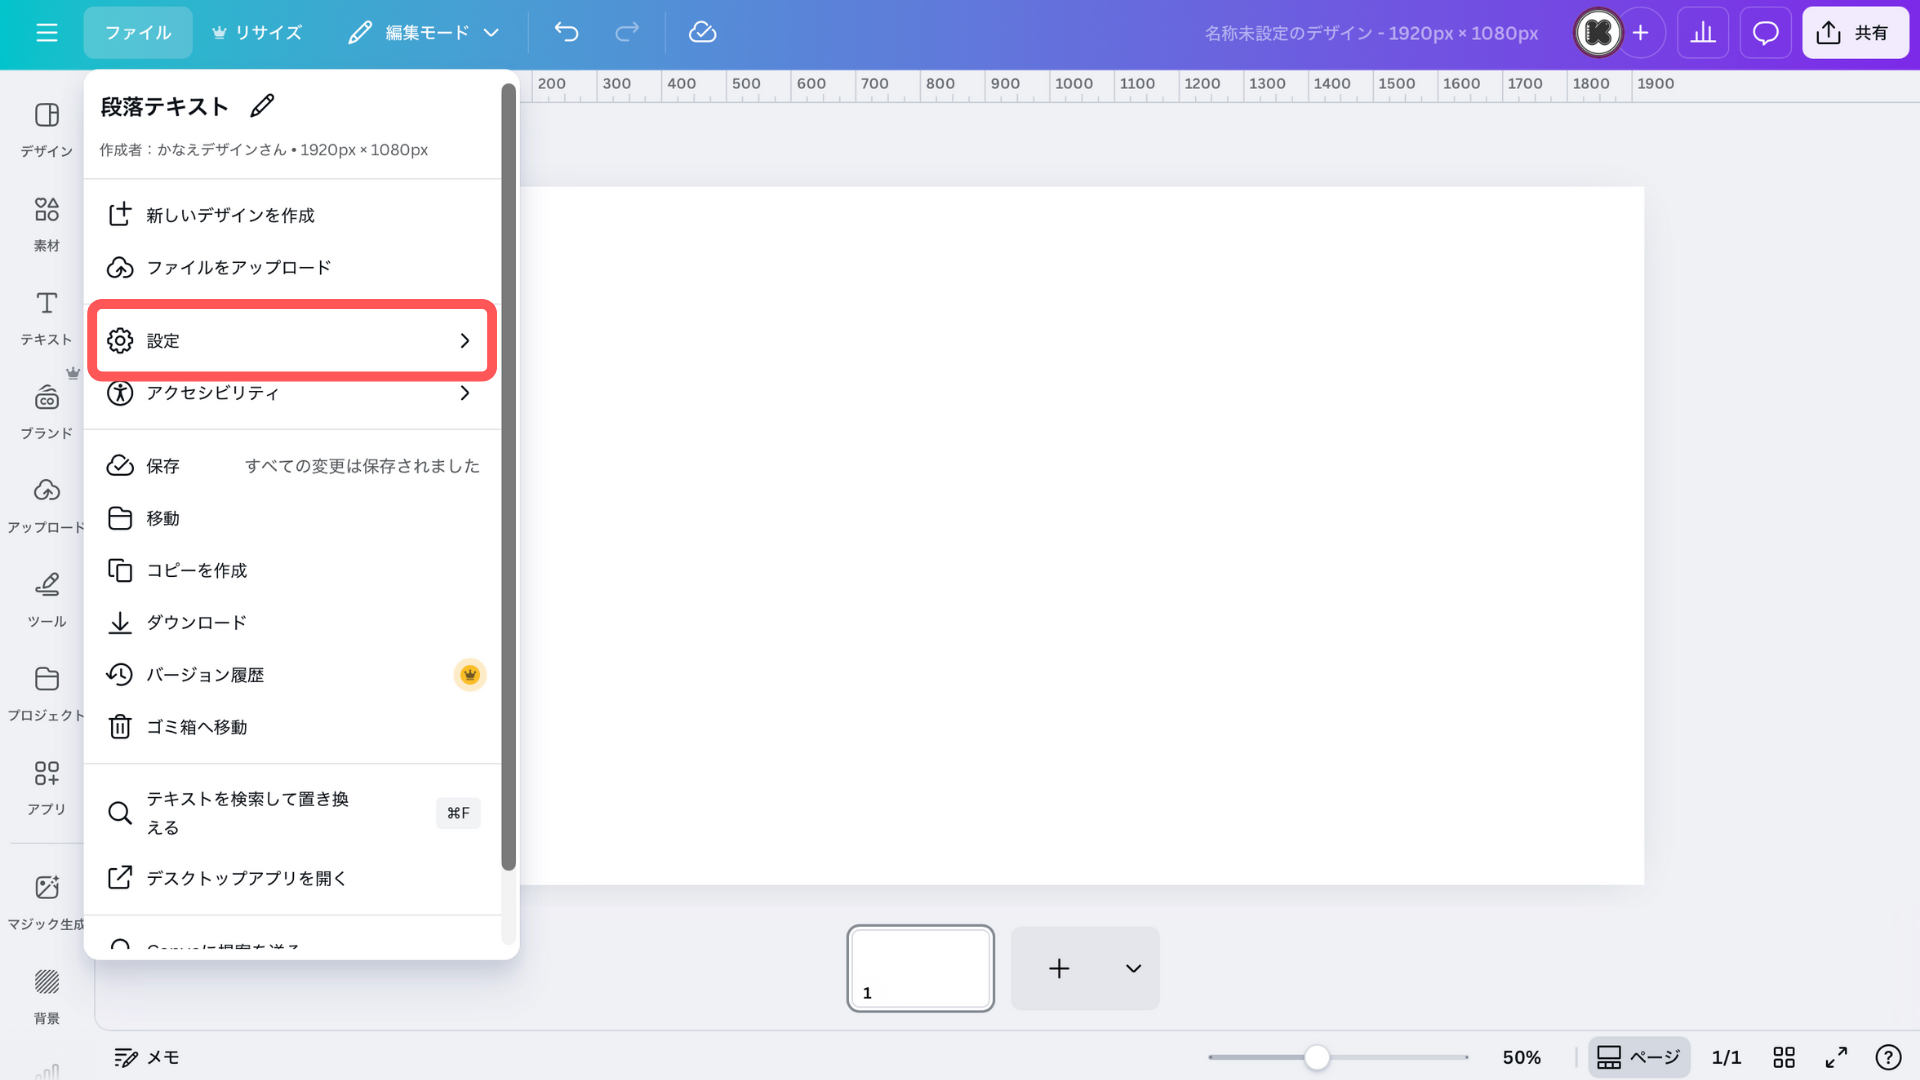This screenshot has height=1080, width=1920.
Task: Click the 共有 share button
Action: pos(1855,33)
